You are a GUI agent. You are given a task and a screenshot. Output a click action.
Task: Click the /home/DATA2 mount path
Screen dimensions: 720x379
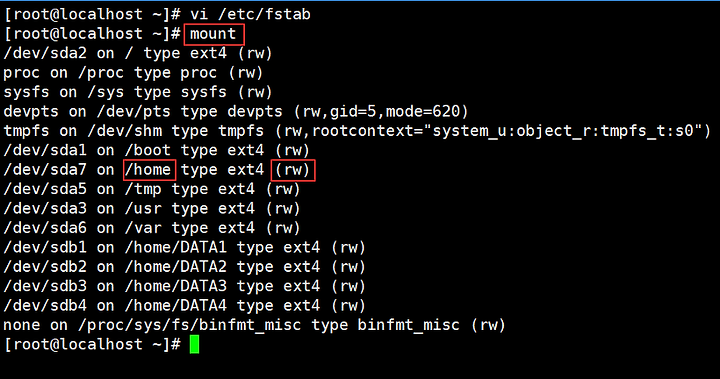point(176,267)
